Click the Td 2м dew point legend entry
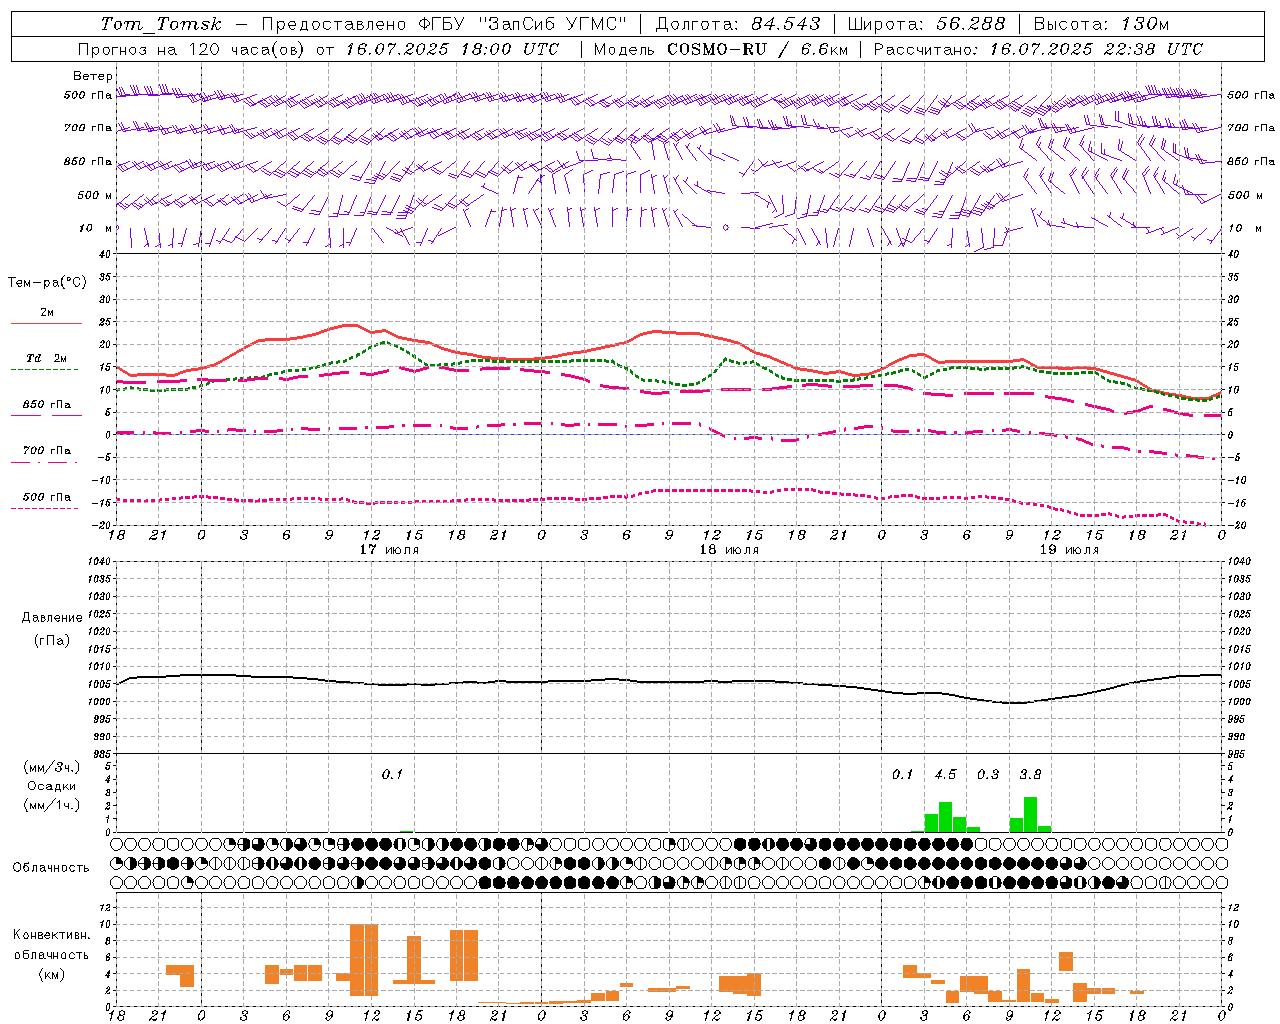Viewport: 1280px width, 1024px height. pos(46,362)
